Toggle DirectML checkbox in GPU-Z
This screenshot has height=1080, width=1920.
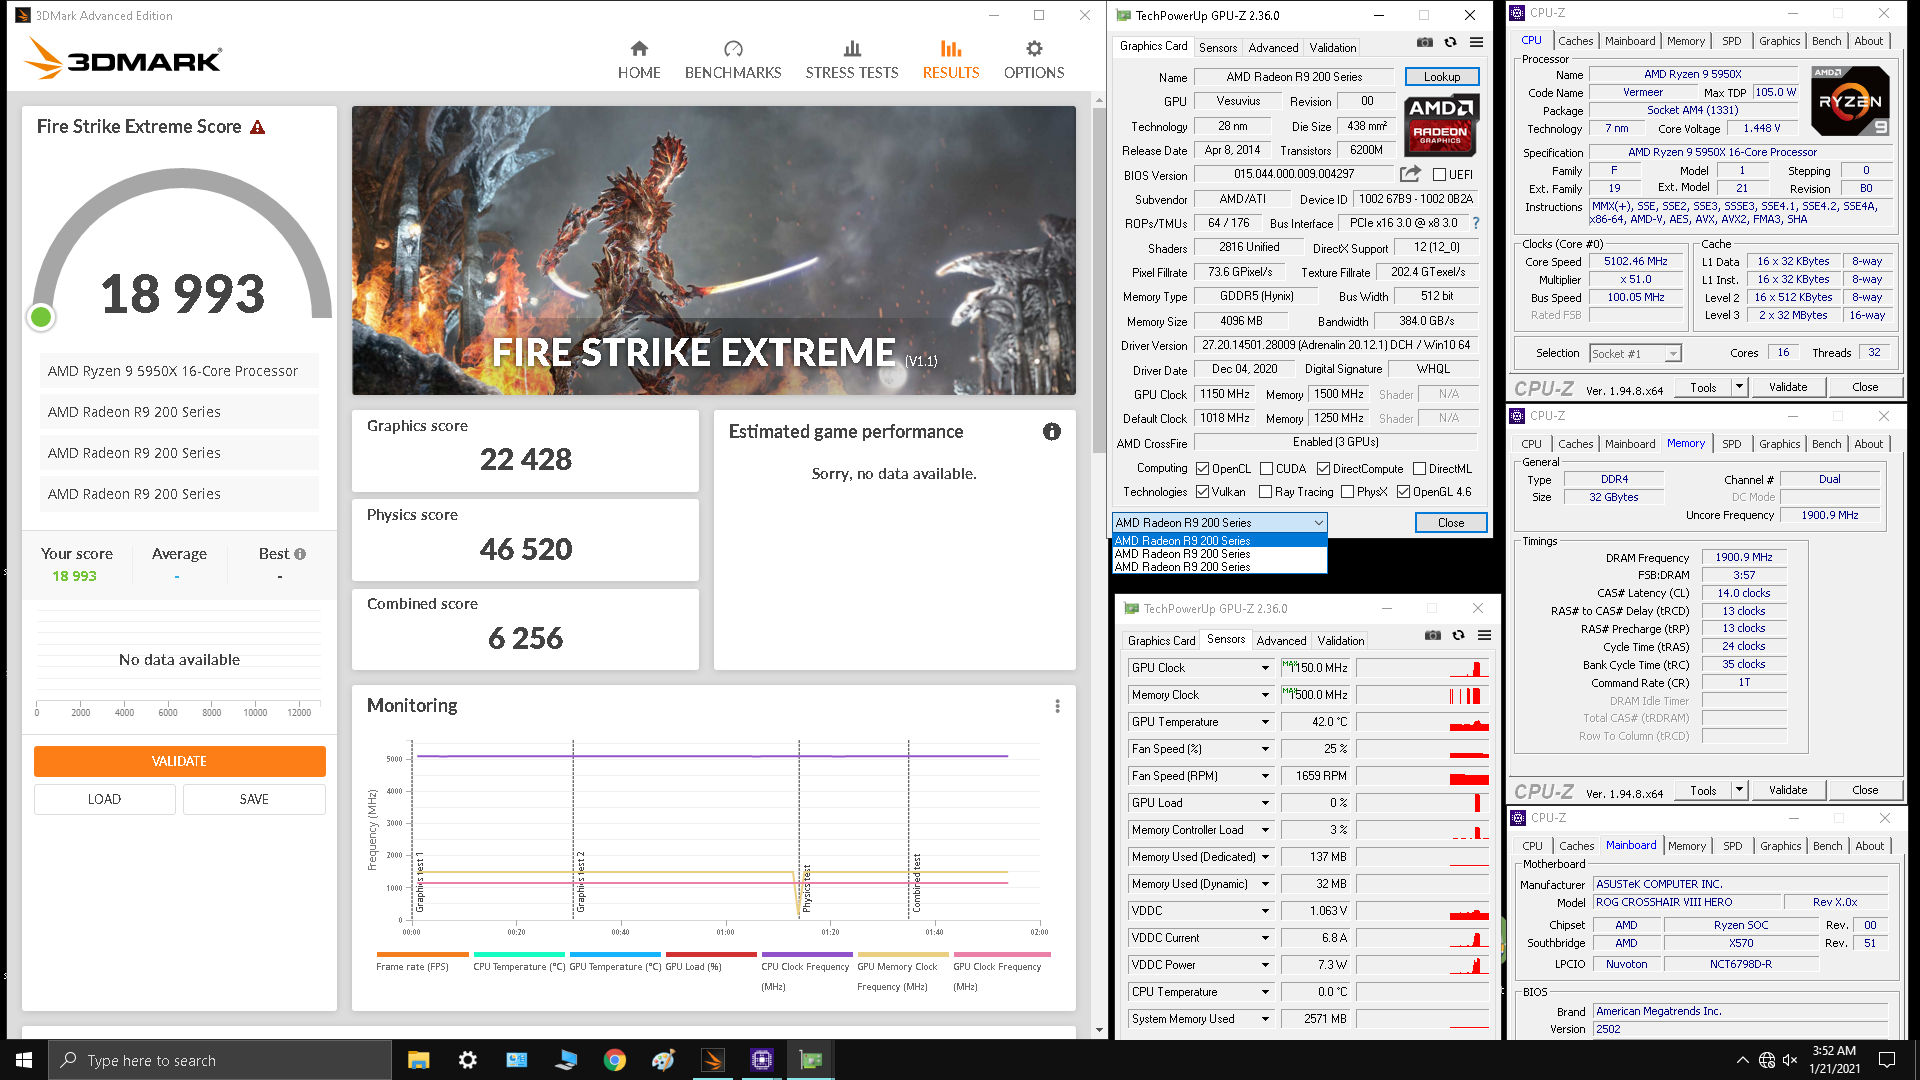pyautogui.click(x=1419, y=469)
